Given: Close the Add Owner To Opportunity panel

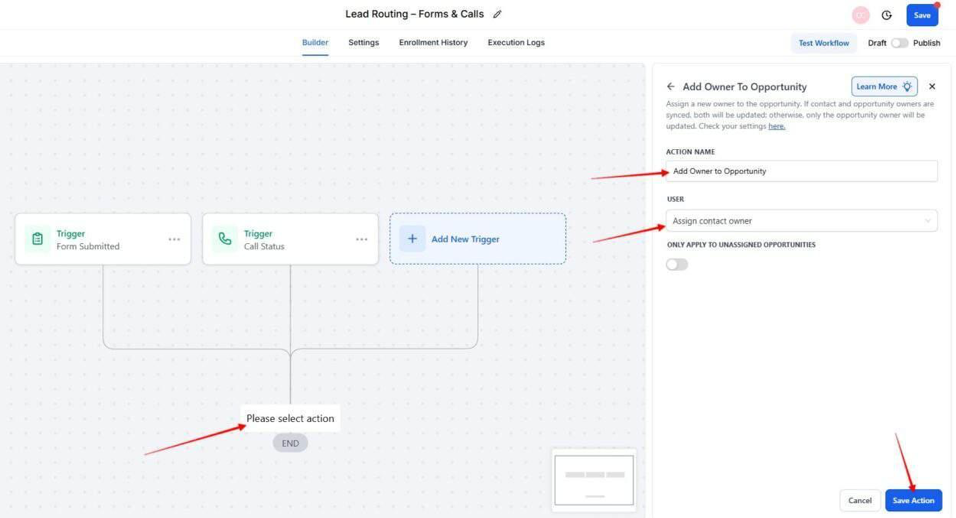Looking at the screenshot, I should [932, 87].
